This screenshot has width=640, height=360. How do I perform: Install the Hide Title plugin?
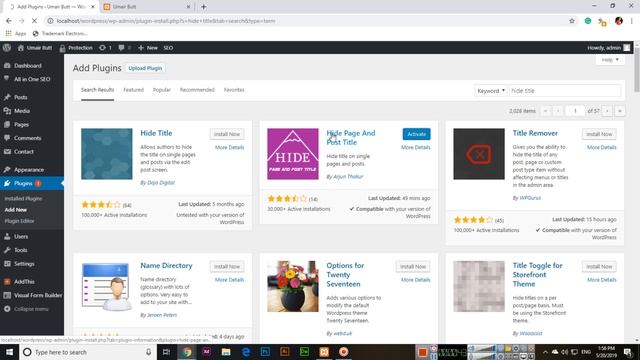[x=227, y=134]
